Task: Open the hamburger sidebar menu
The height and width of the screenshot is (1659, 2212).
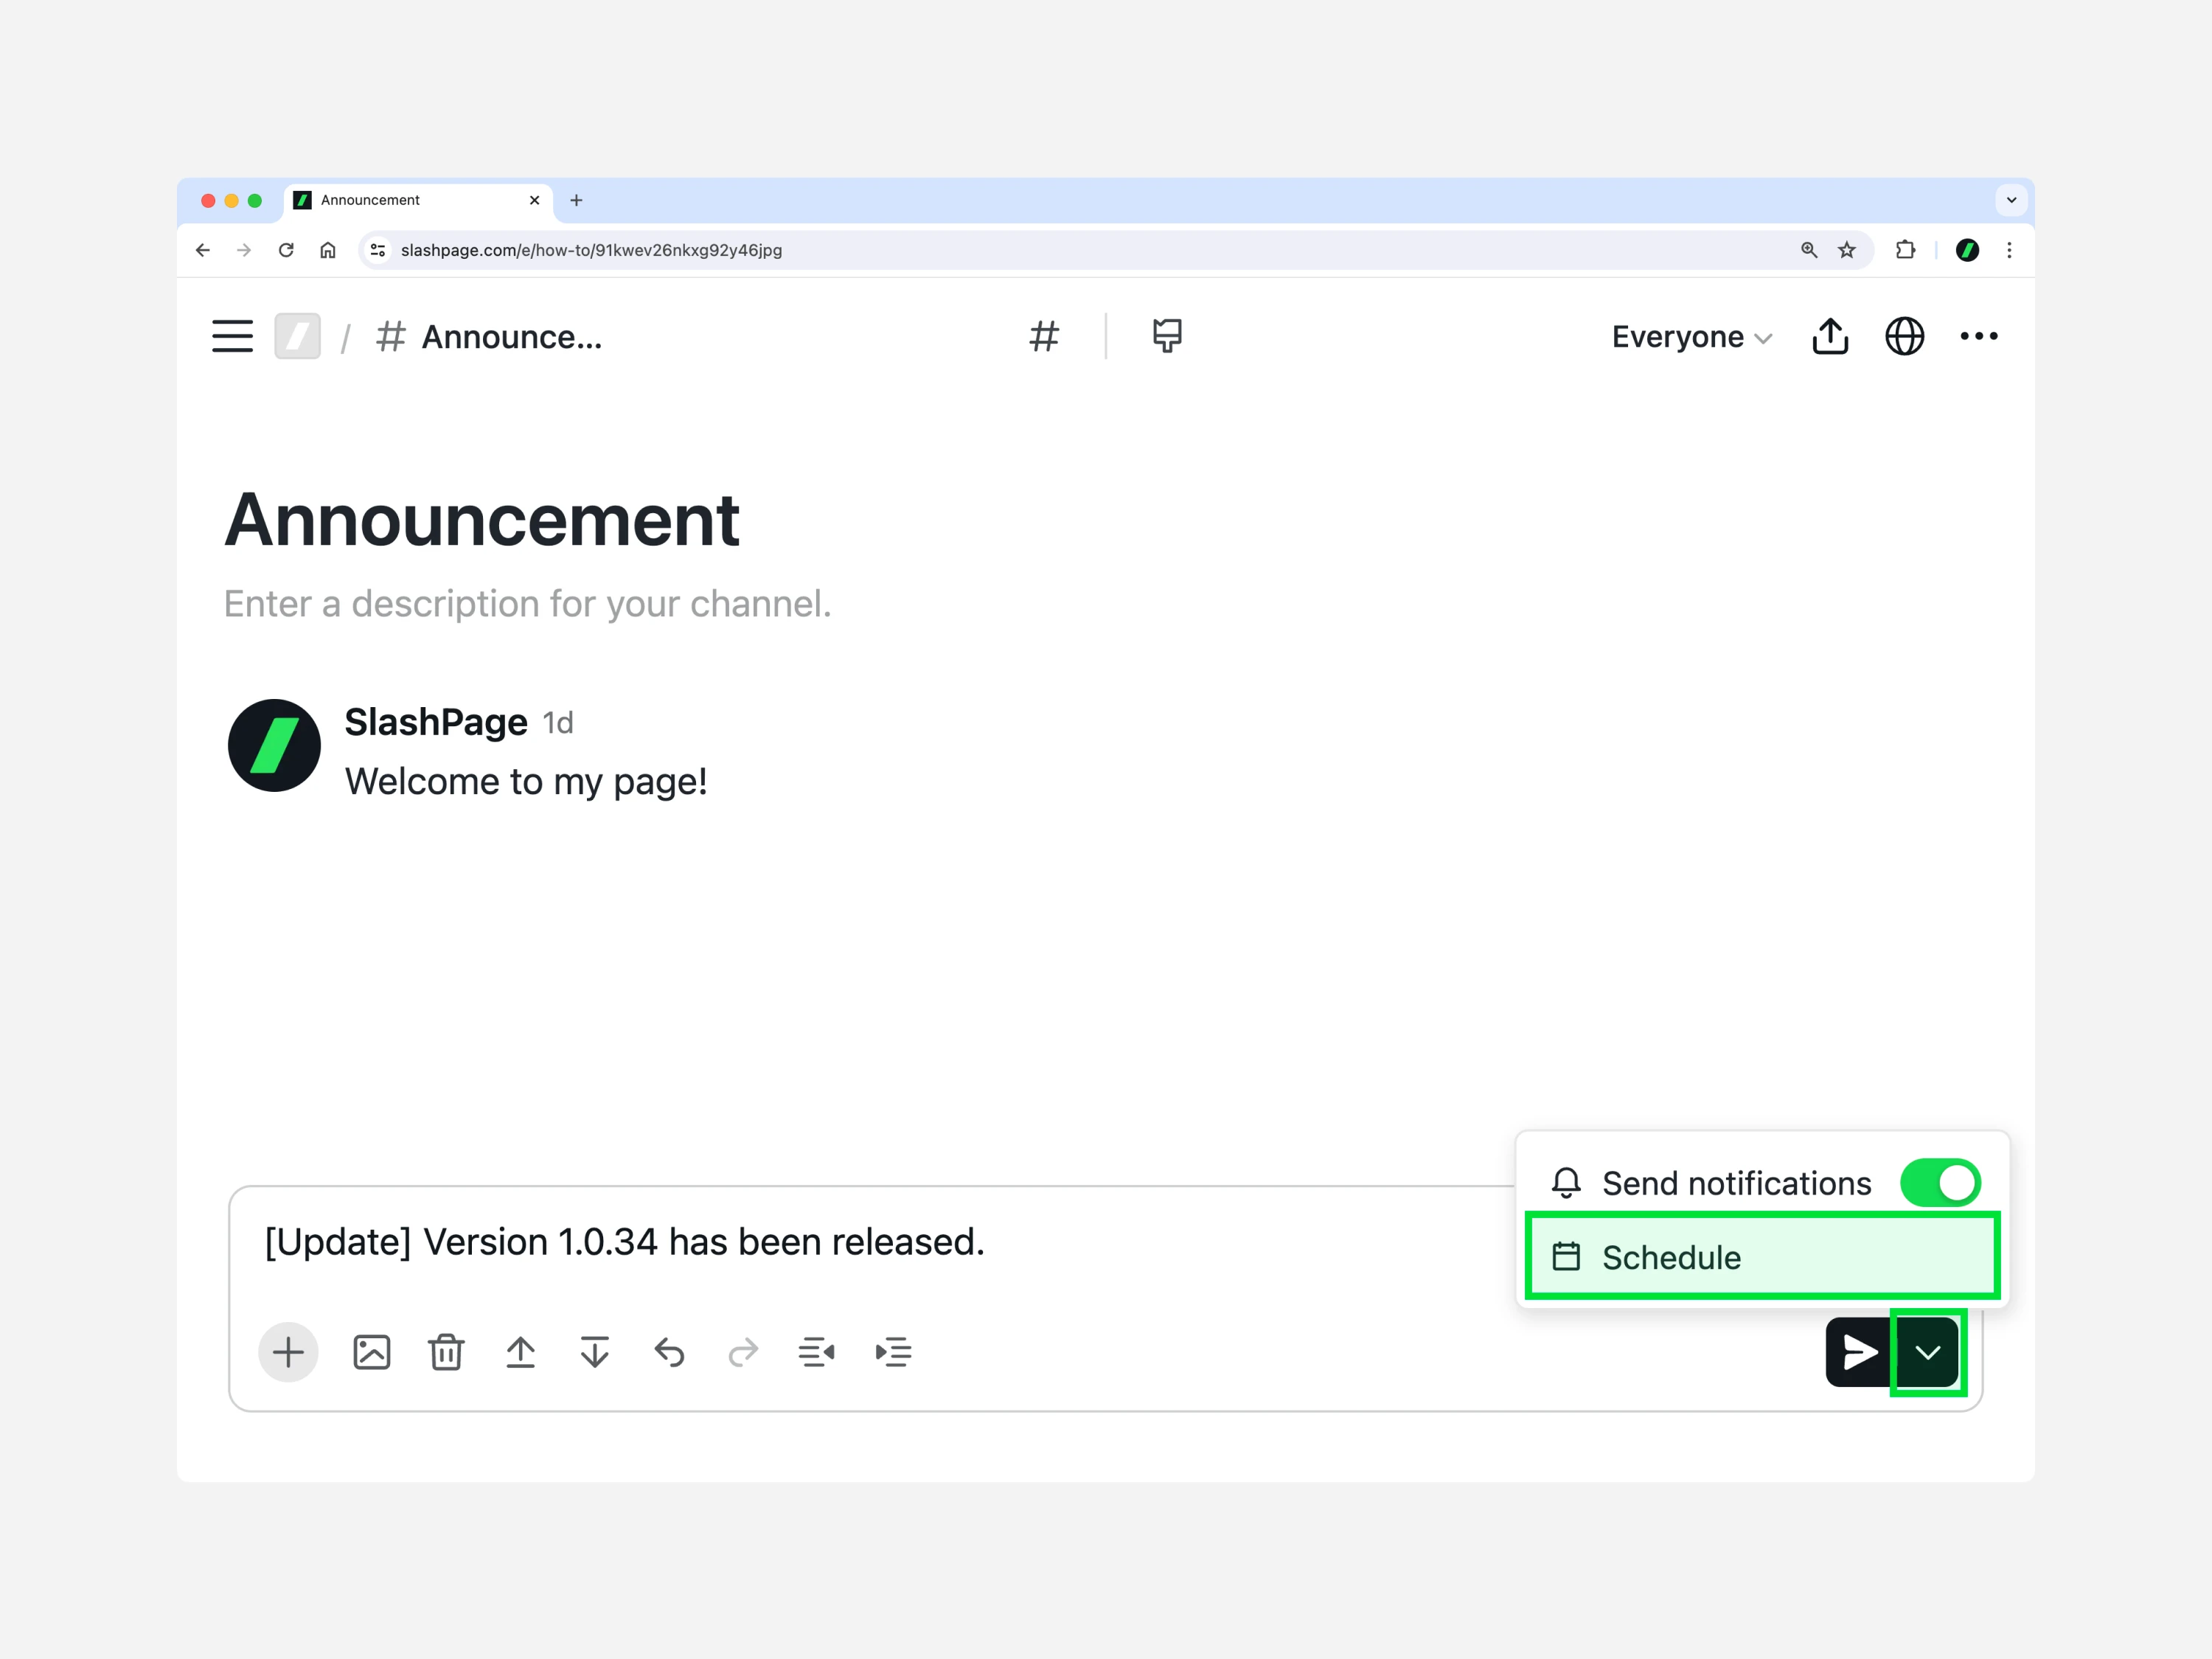Action: (232, 336)
